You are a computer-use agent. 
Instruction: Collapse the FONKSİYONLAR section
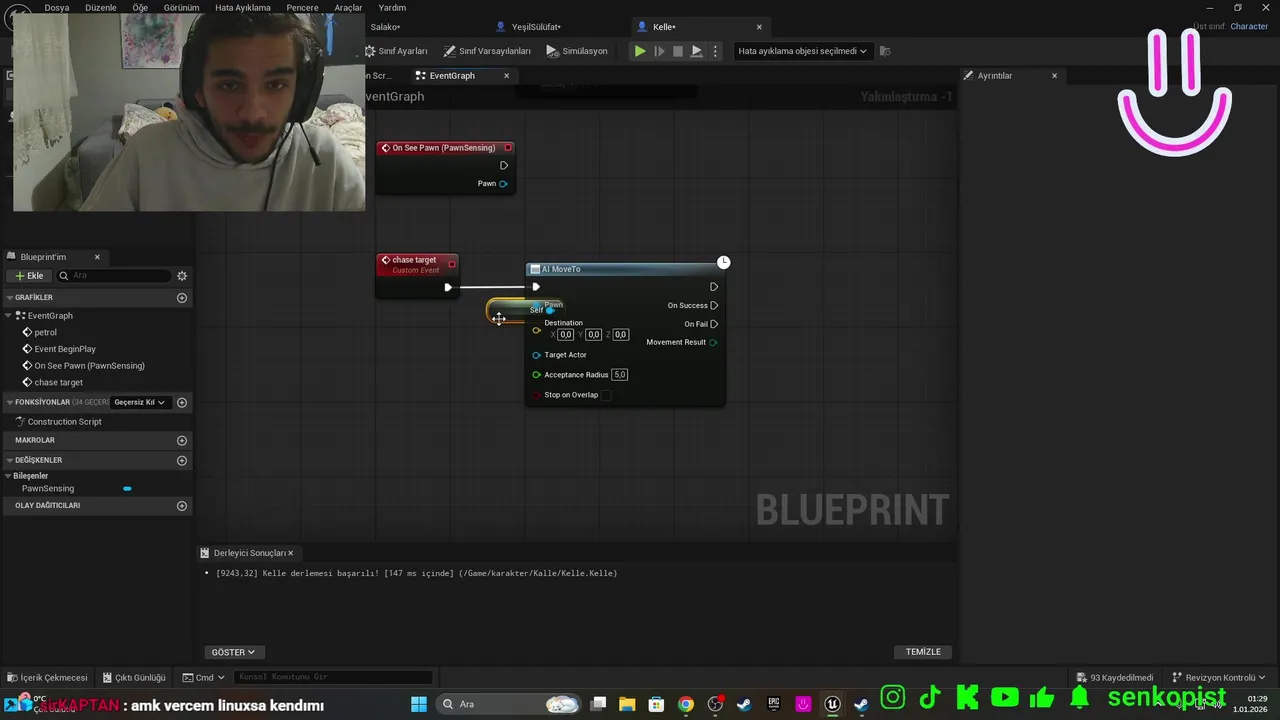coord(9,402)
